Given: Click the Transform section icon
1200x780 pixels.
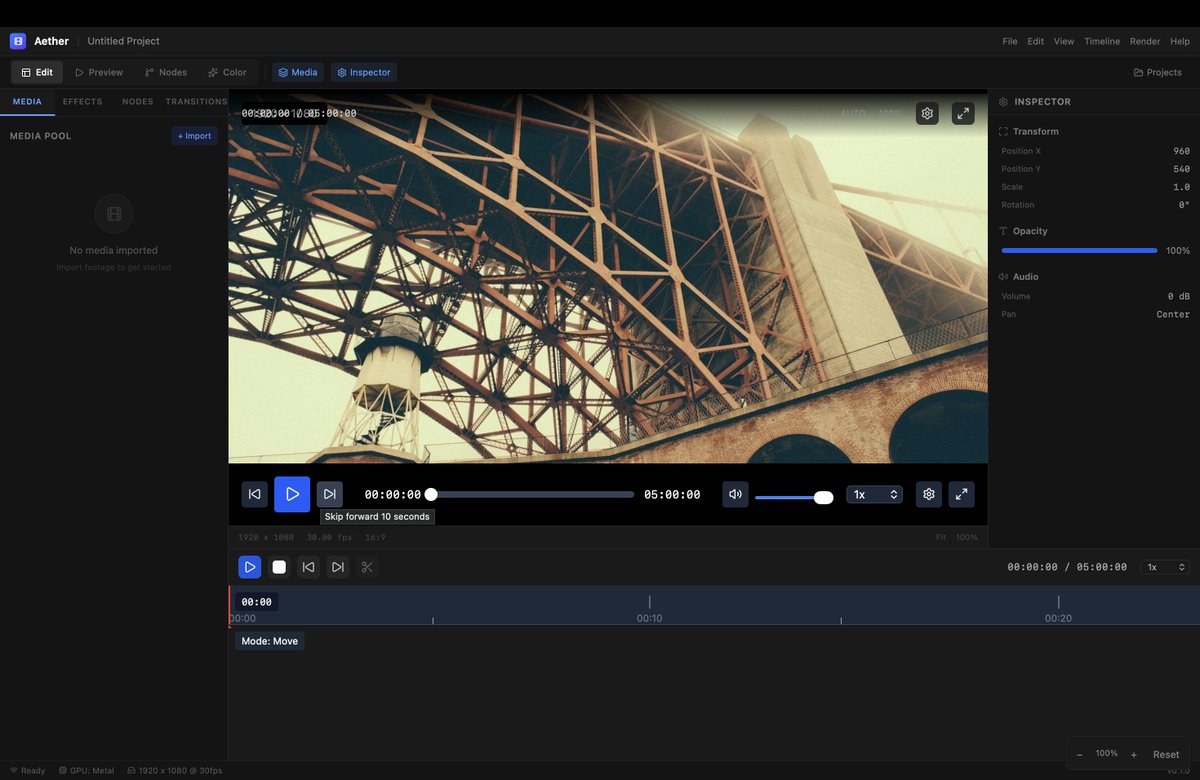Looking at the screenshot, I should click(x=1003, y=132).
